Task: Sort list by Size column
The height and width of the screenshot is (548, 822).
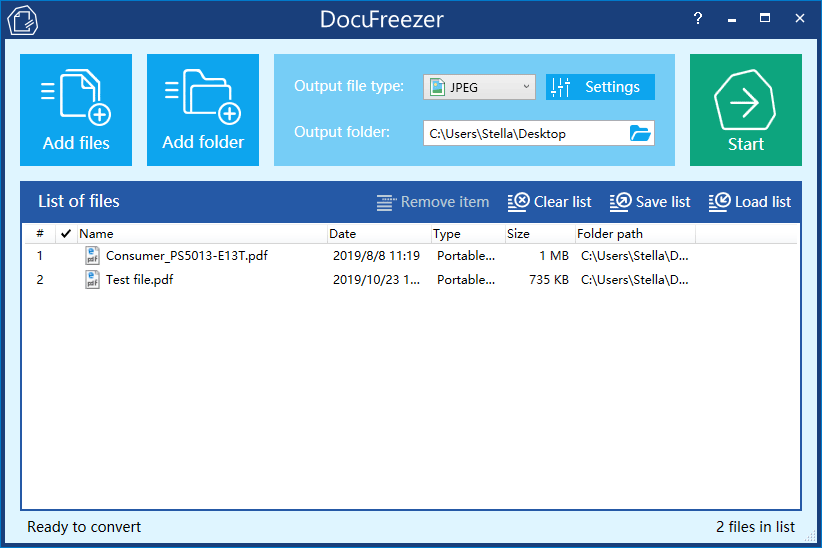Action: [536, 234]
